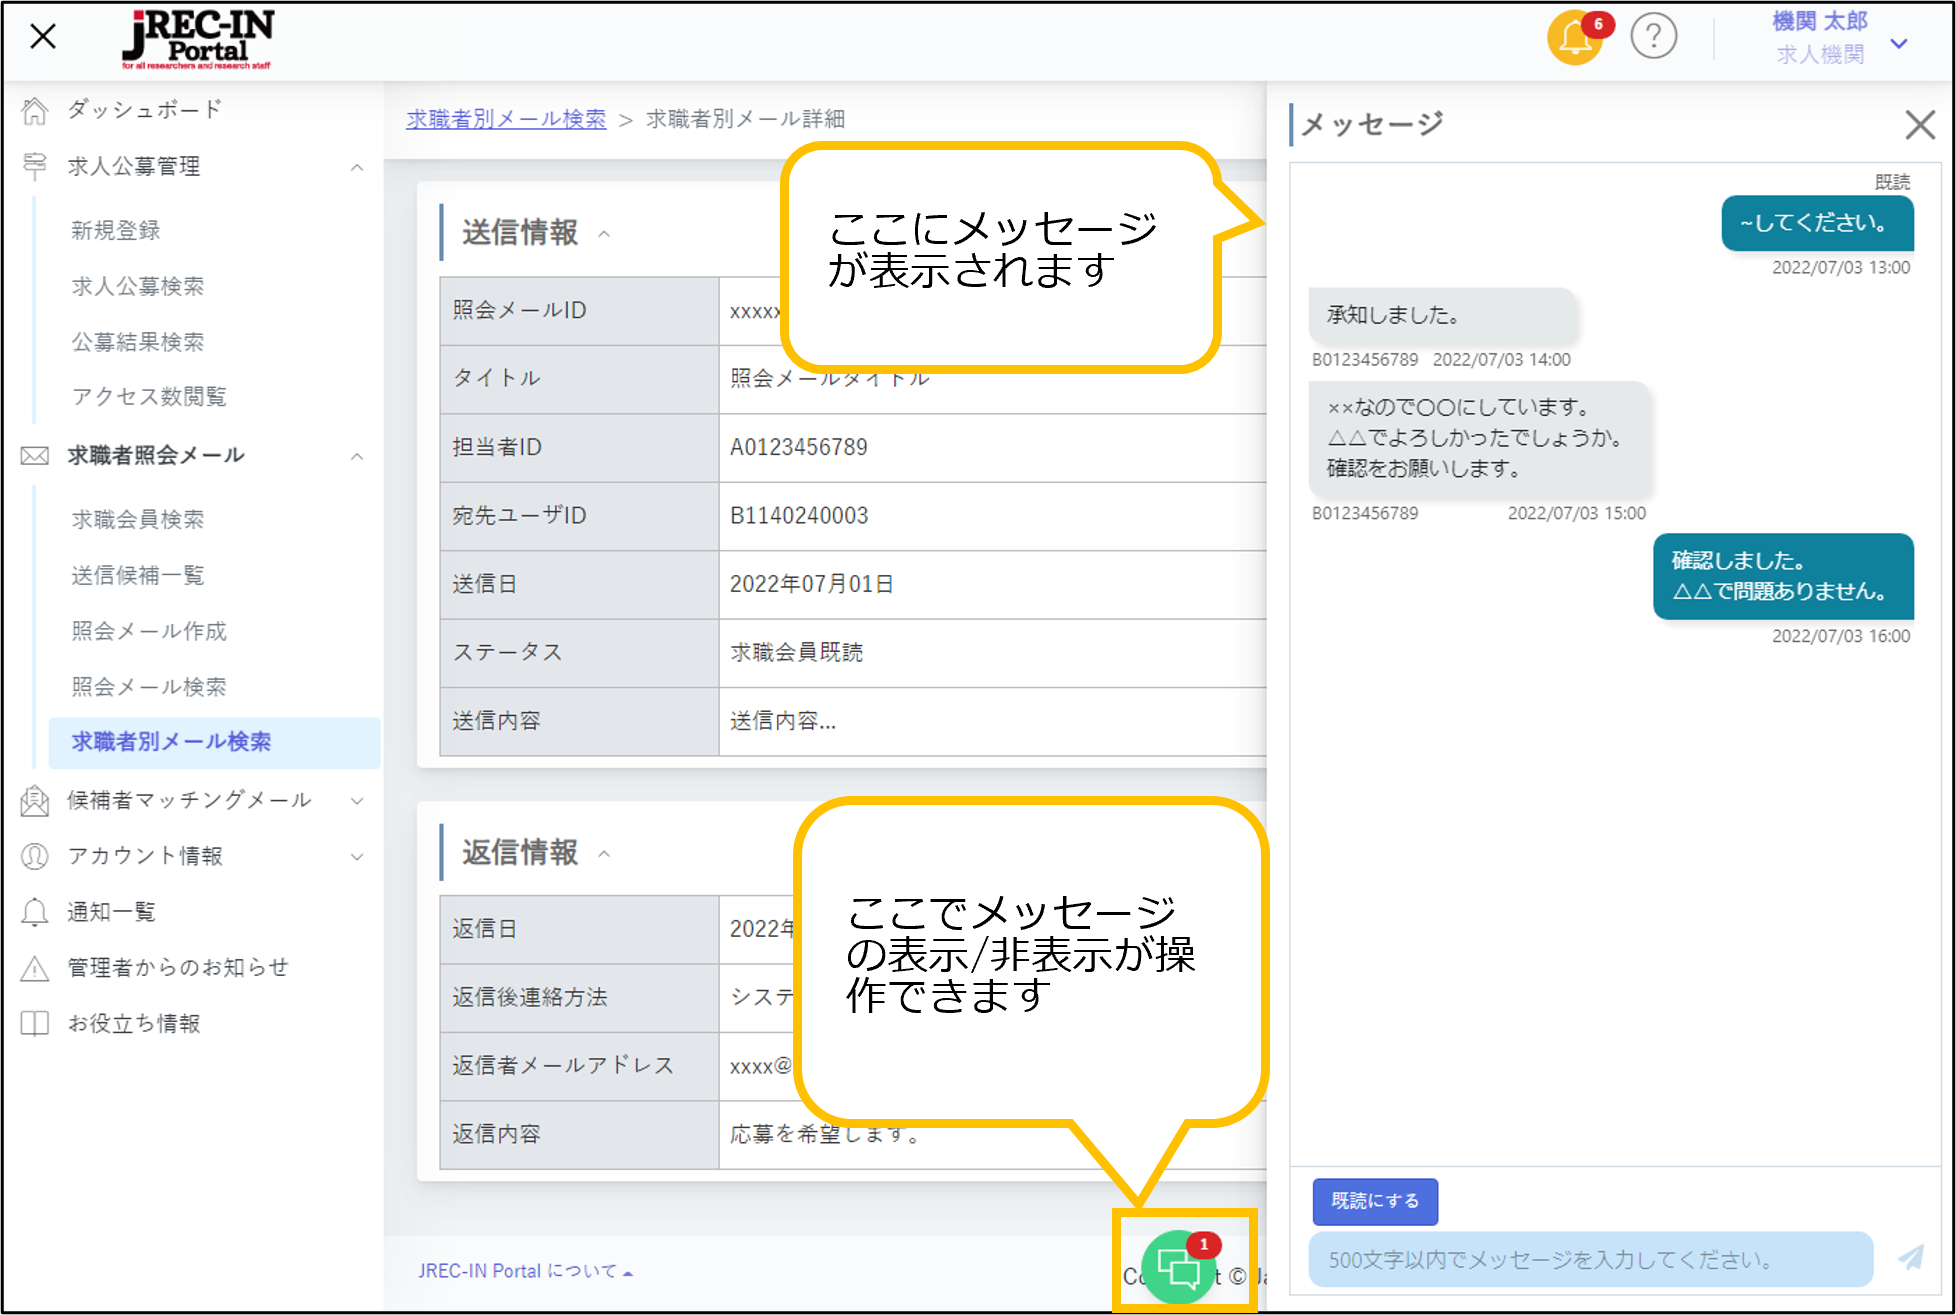Open 照会メール検索 menu item
1956x1315 pixels.
(149, 687)
